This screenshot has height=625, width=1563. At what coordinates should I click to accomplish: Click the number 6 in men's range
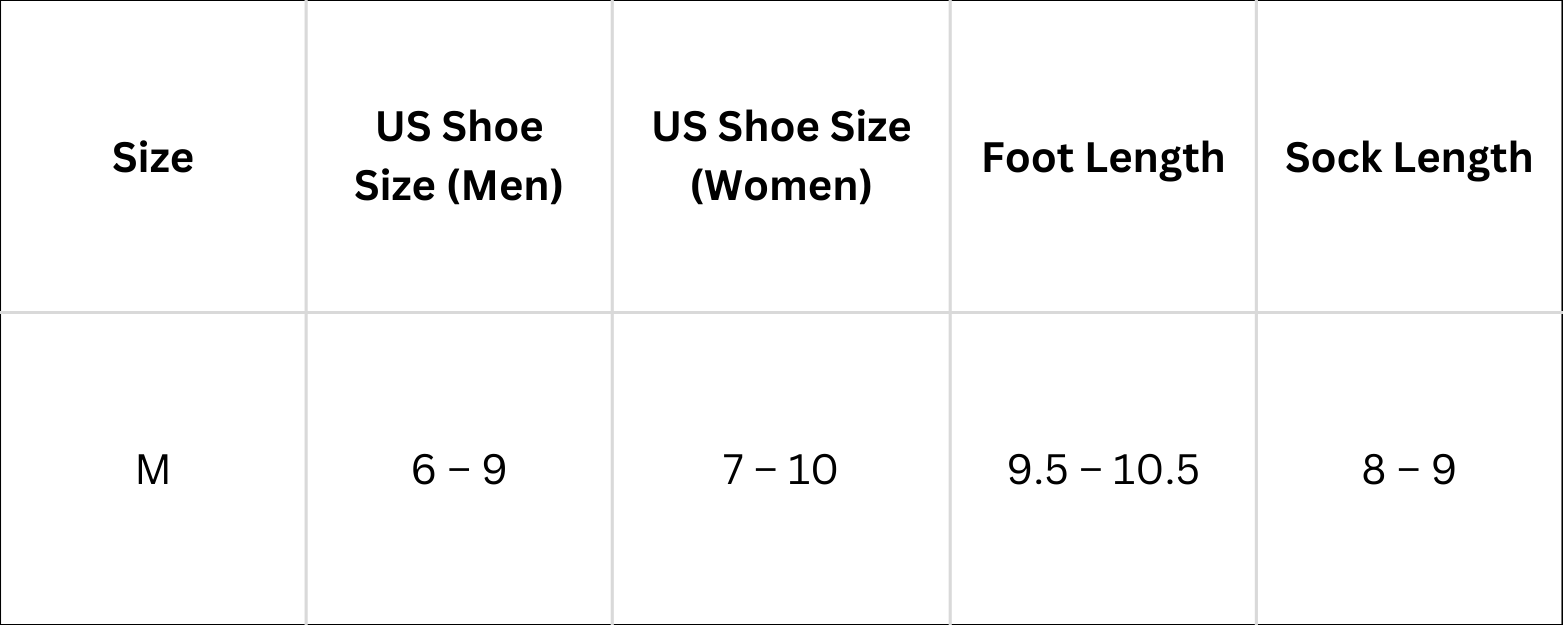(424, 469)
